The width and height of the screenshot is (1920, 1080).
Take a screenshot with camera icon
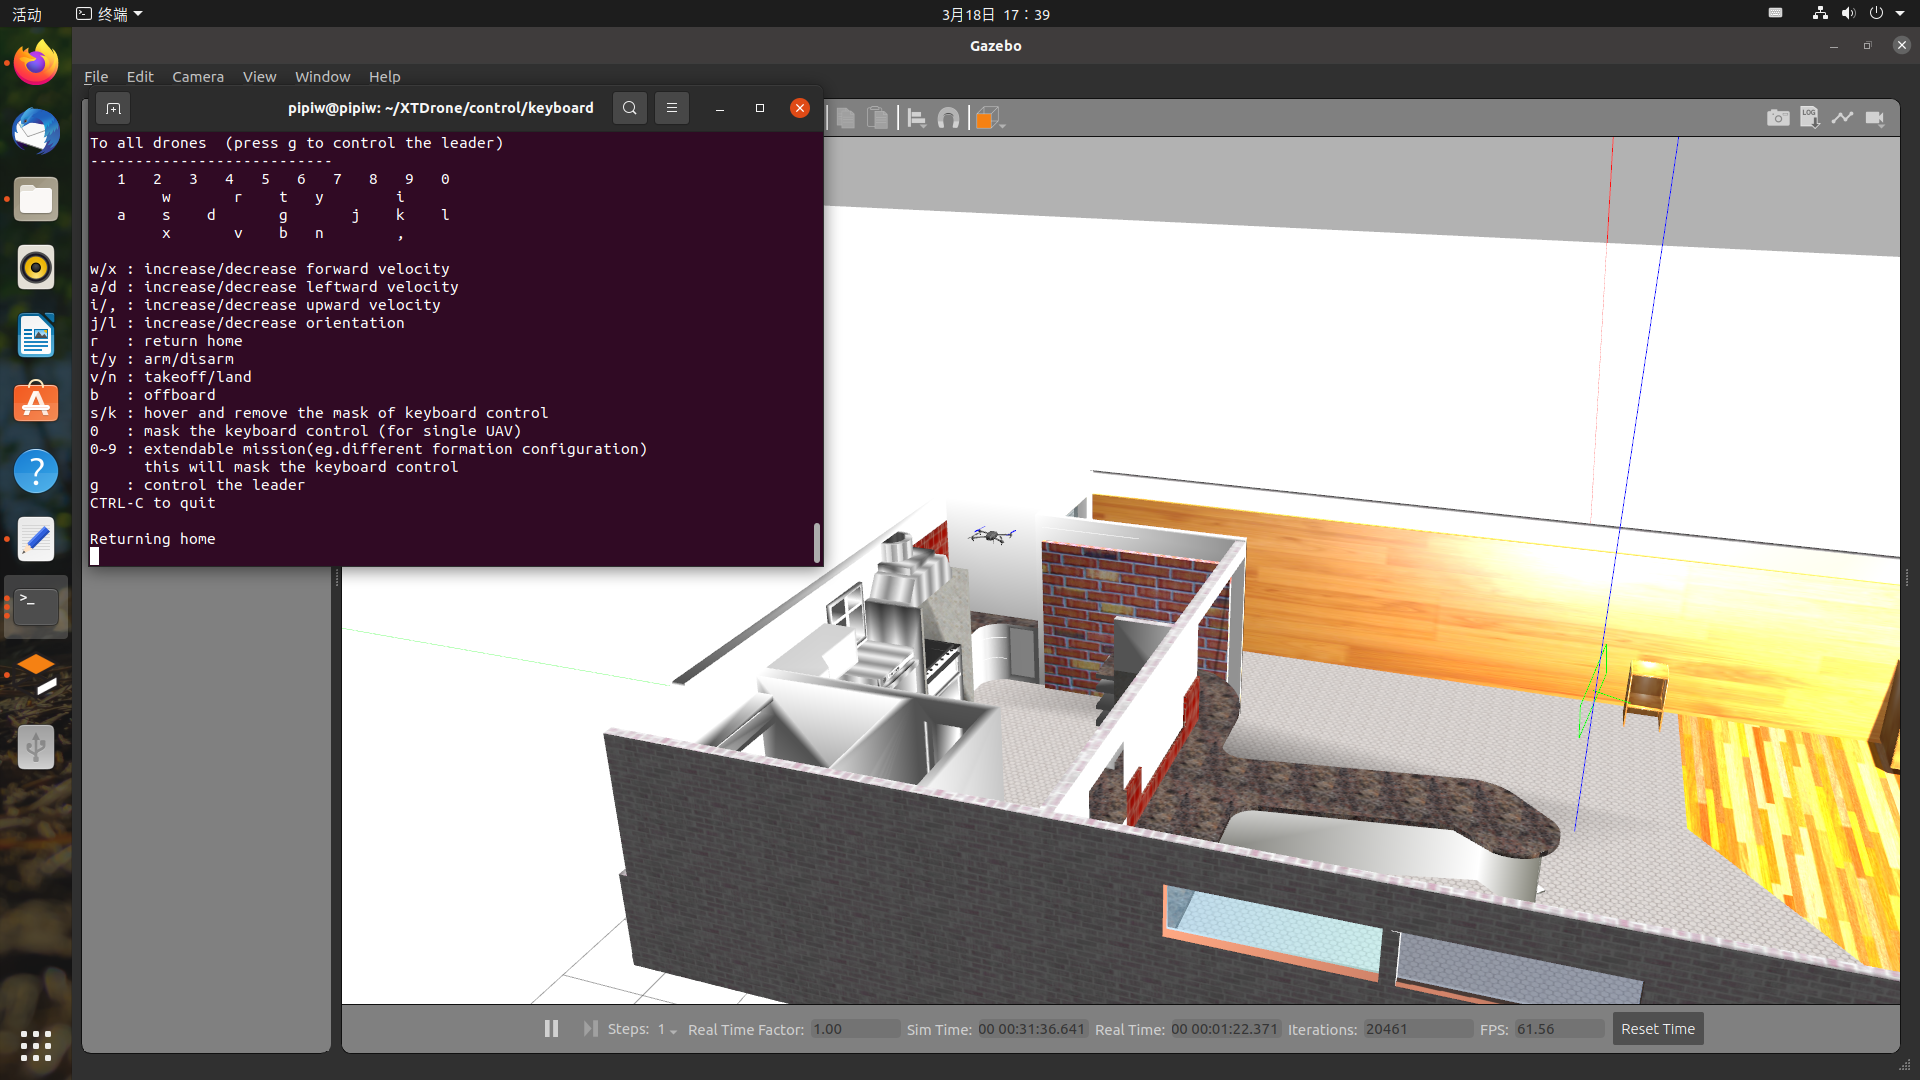coord(1777,118)
